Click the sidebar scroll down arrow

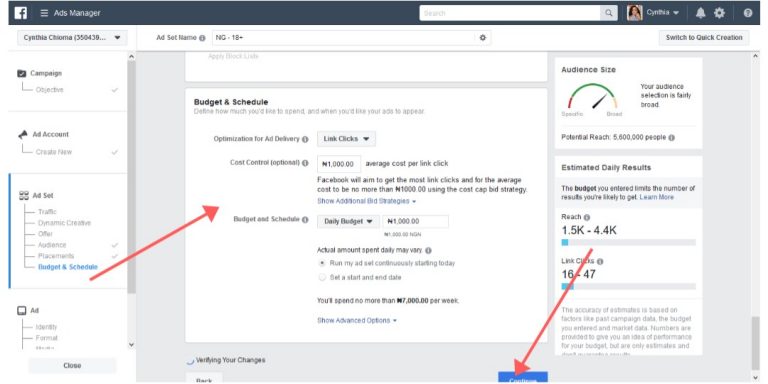131,345
